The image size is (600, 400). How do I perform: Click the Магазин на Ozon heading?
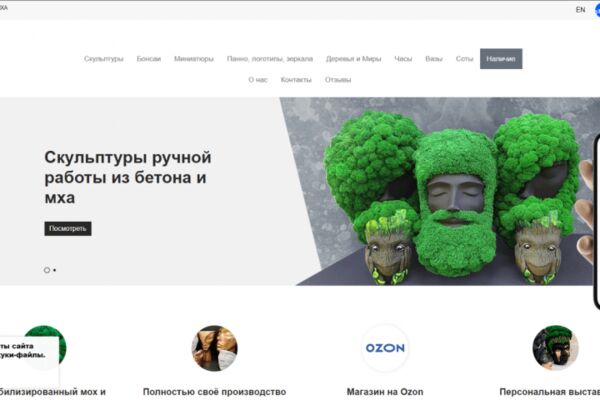click(385, 392)
